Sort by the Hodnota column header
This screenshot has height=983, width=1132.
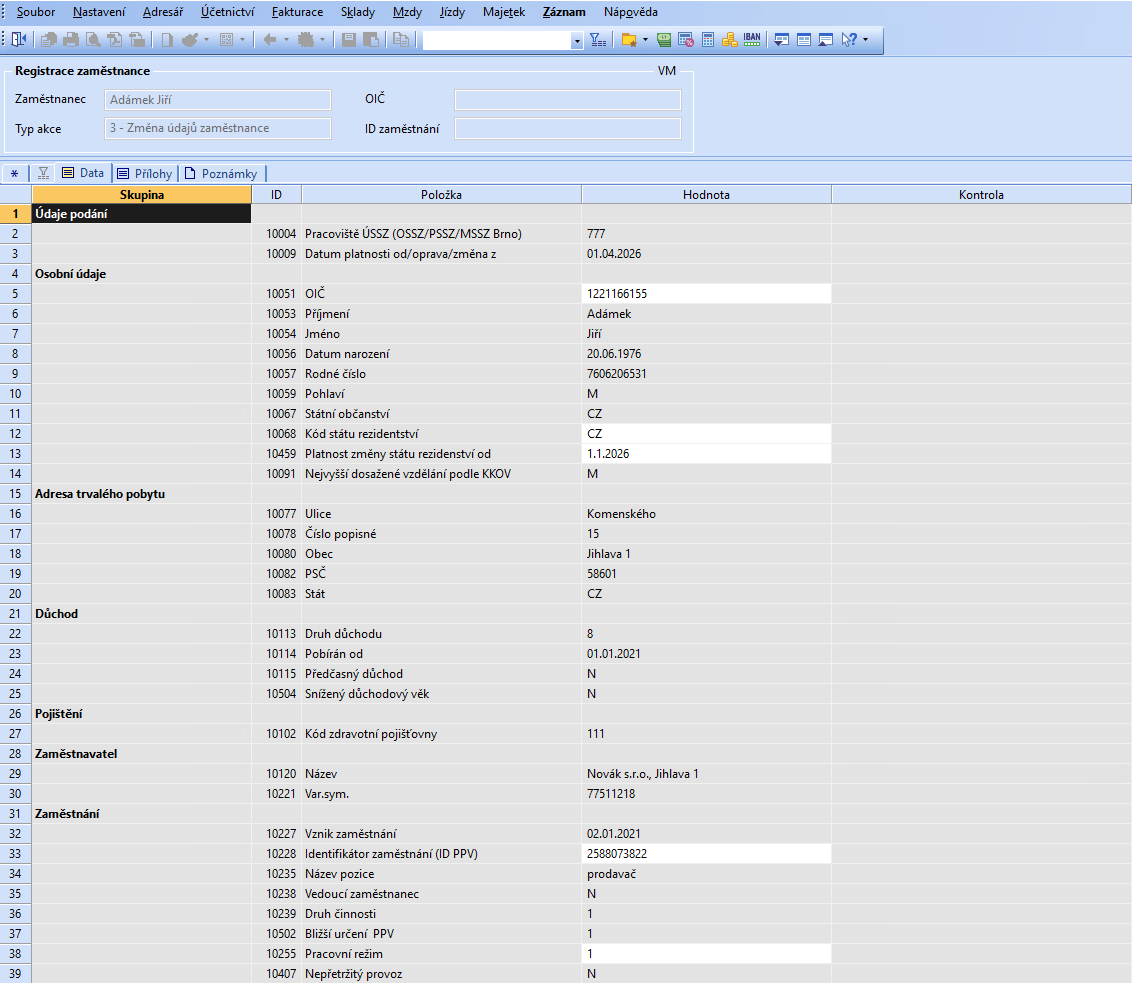(706, 195)
